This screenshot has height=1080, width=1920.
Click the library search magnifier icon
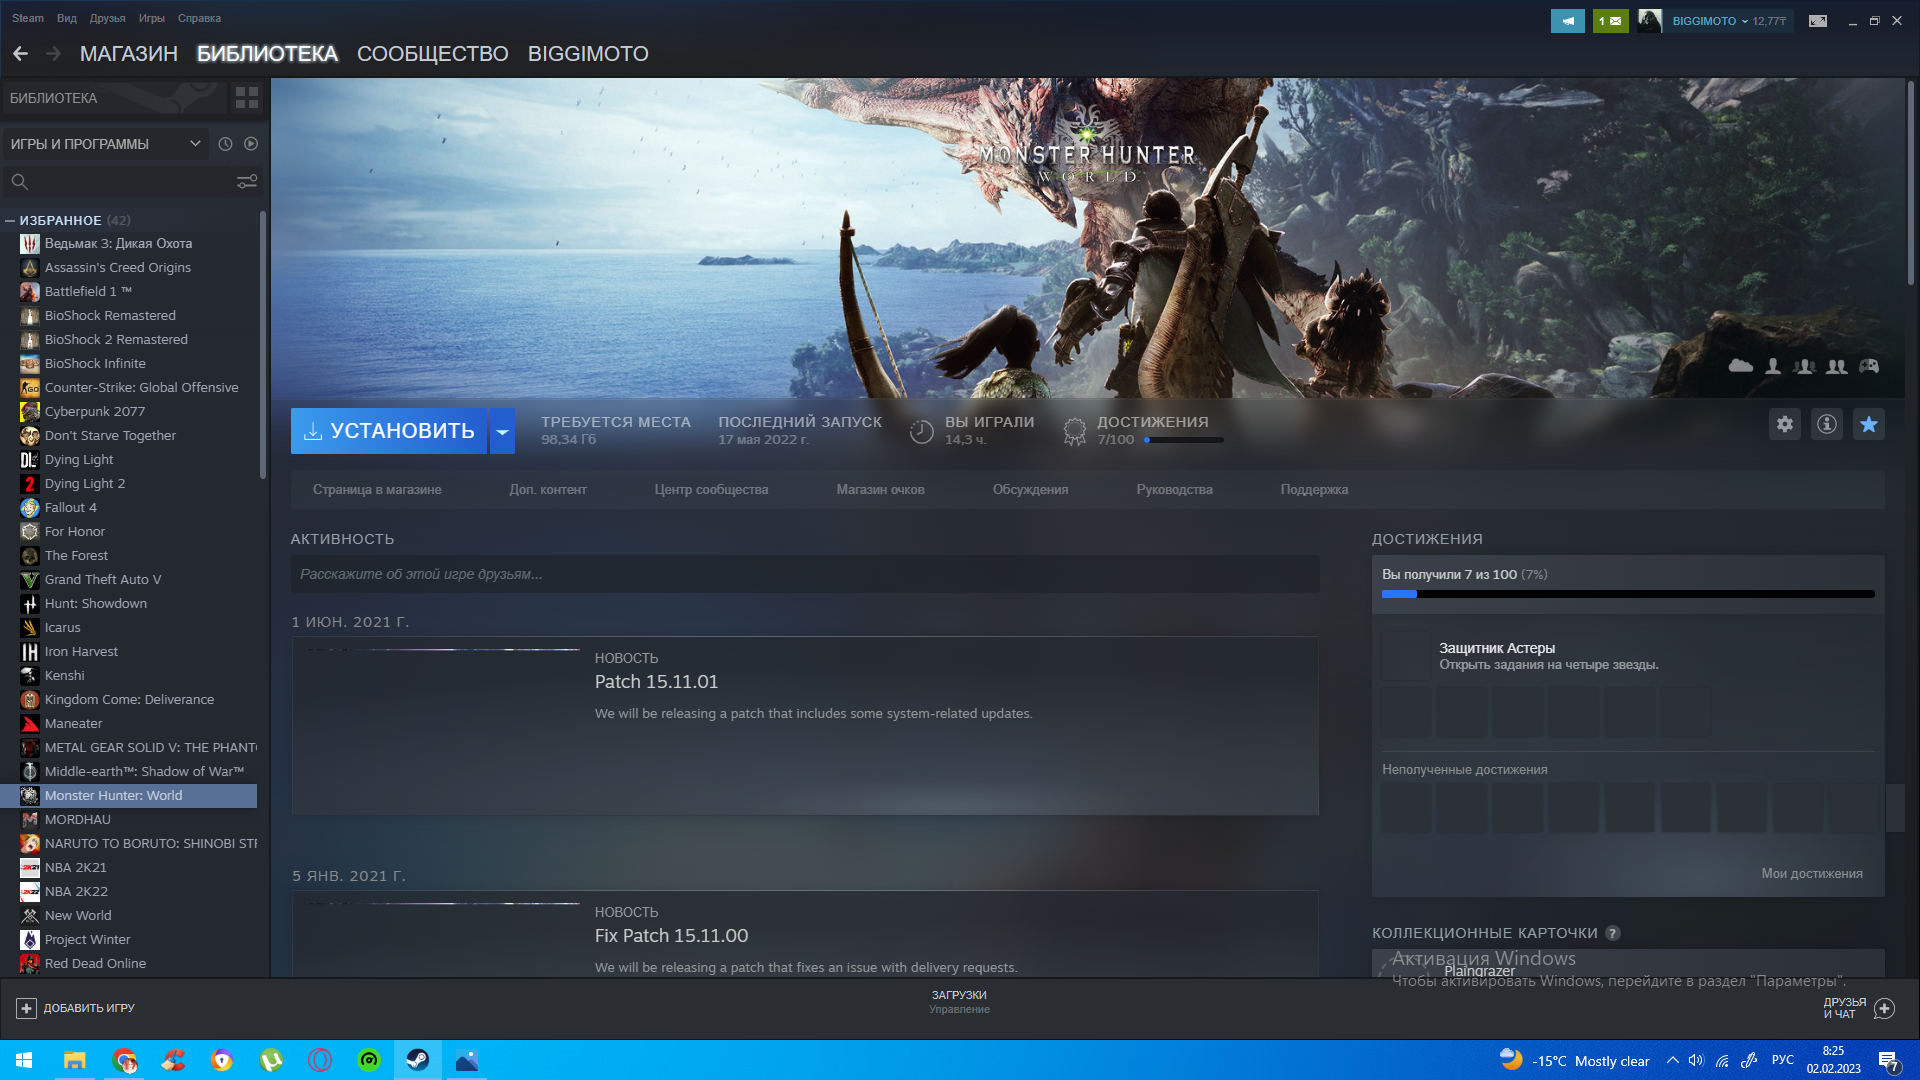pyautogui.click(x=19, y=181)
